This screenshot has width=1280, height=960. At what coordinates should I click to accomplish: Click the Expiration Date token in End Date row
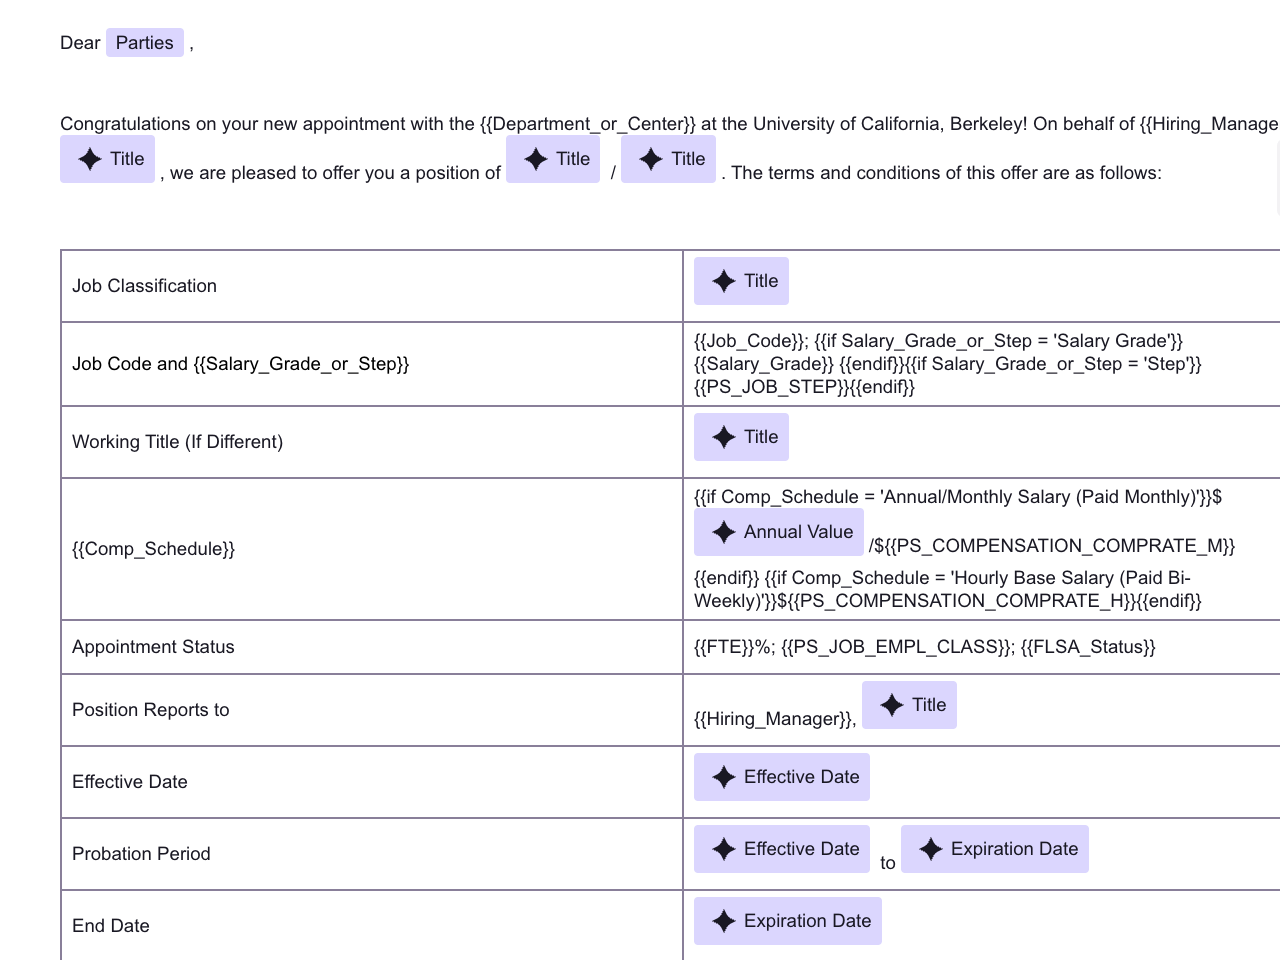point(787,921)
